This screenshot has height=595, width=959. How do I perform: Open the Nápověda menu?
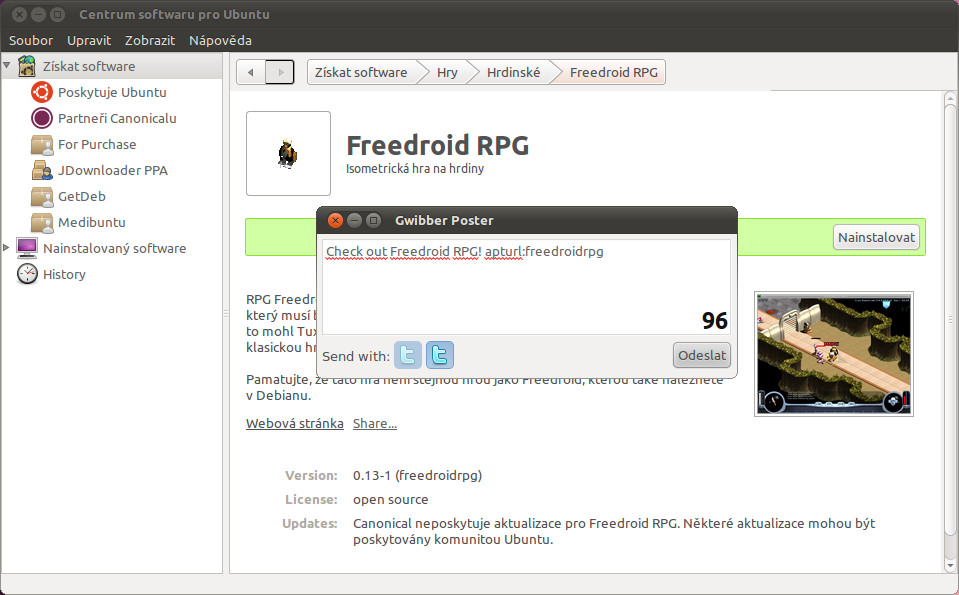tap(220, 40)
